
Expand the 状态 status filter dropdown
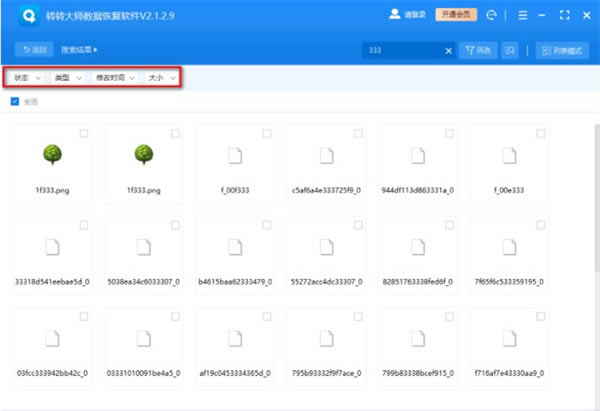27,77
